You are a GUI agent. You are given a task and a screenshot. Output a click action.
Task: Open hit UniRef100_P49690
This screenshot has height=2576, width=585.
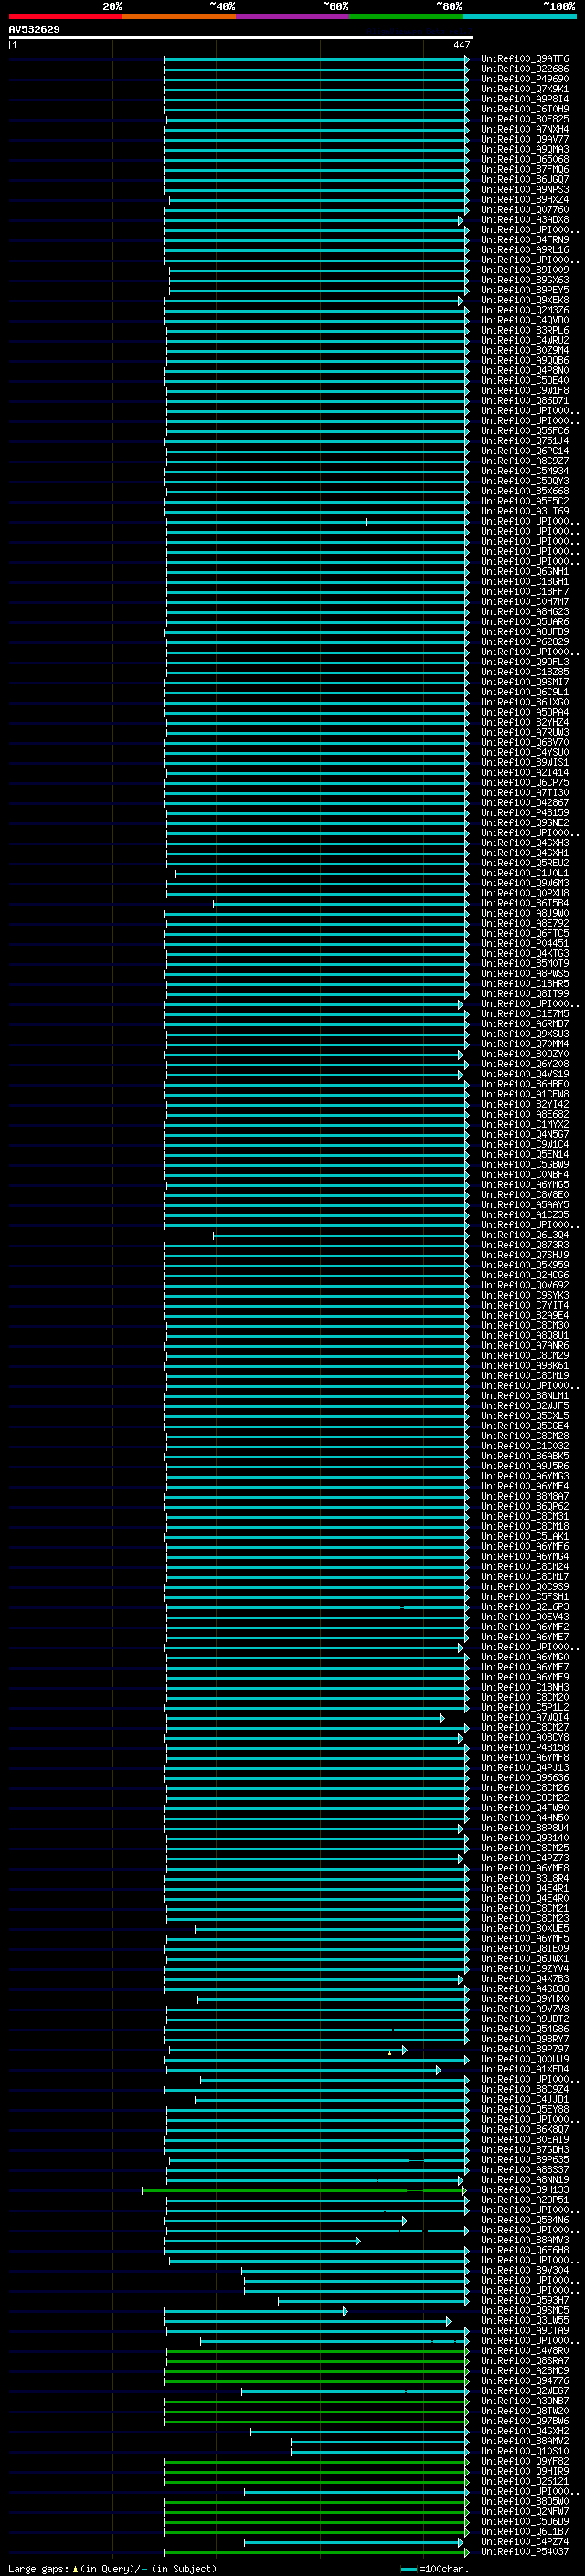coord(525,79)
